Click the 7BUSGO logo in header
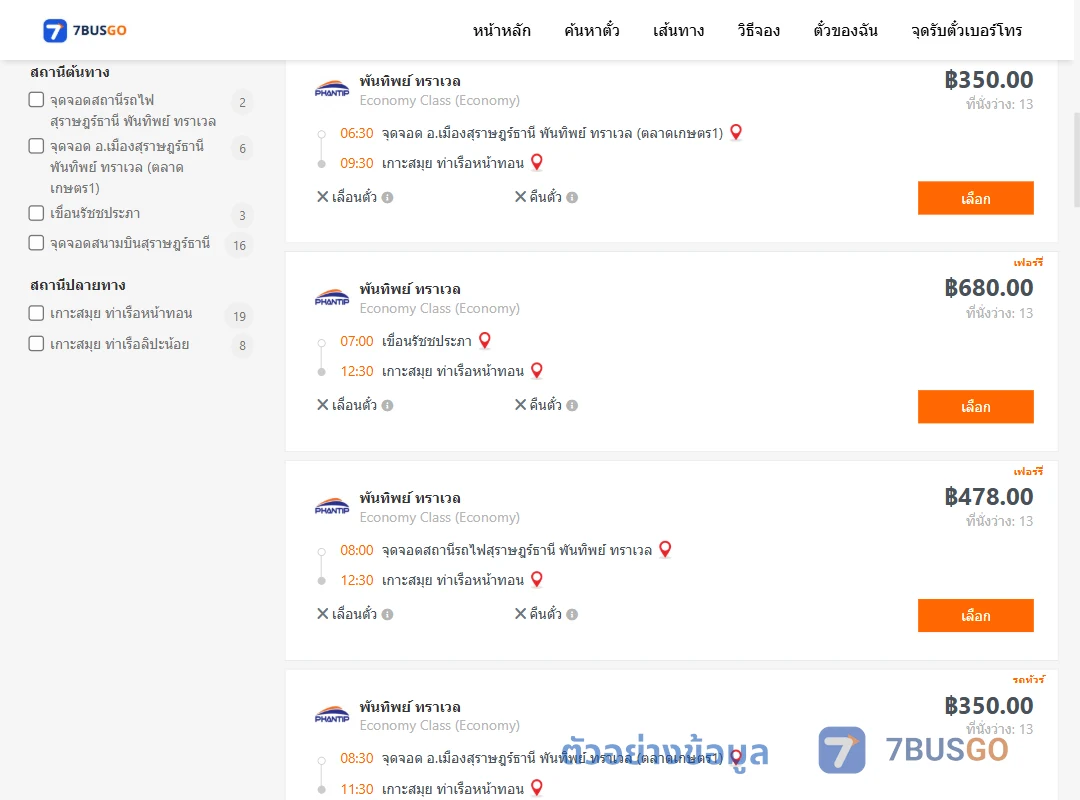The image size is (1080, 800). (85, 30)
